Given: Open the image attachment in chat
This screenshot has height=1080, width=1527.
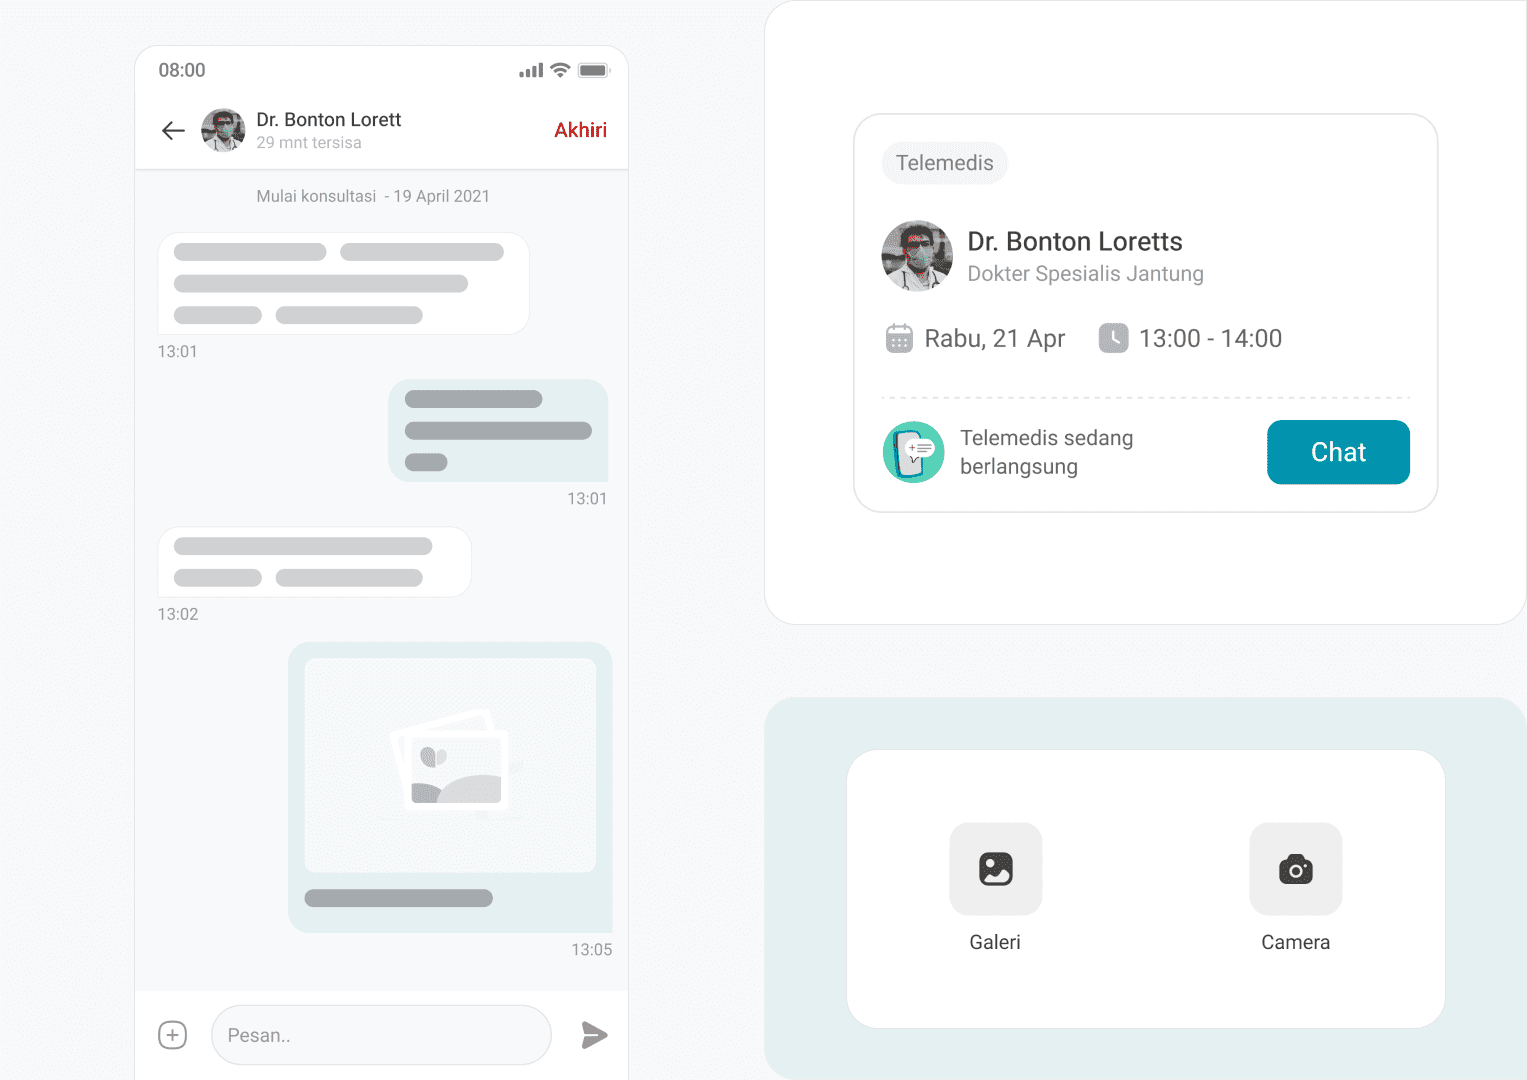Looking at the screenshot, I should (450, 765).
